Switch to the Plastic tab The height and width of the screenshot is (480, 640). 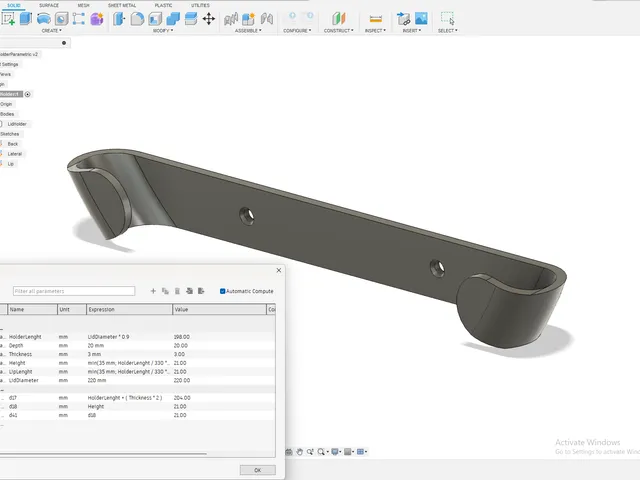click(x=163, y=5)
